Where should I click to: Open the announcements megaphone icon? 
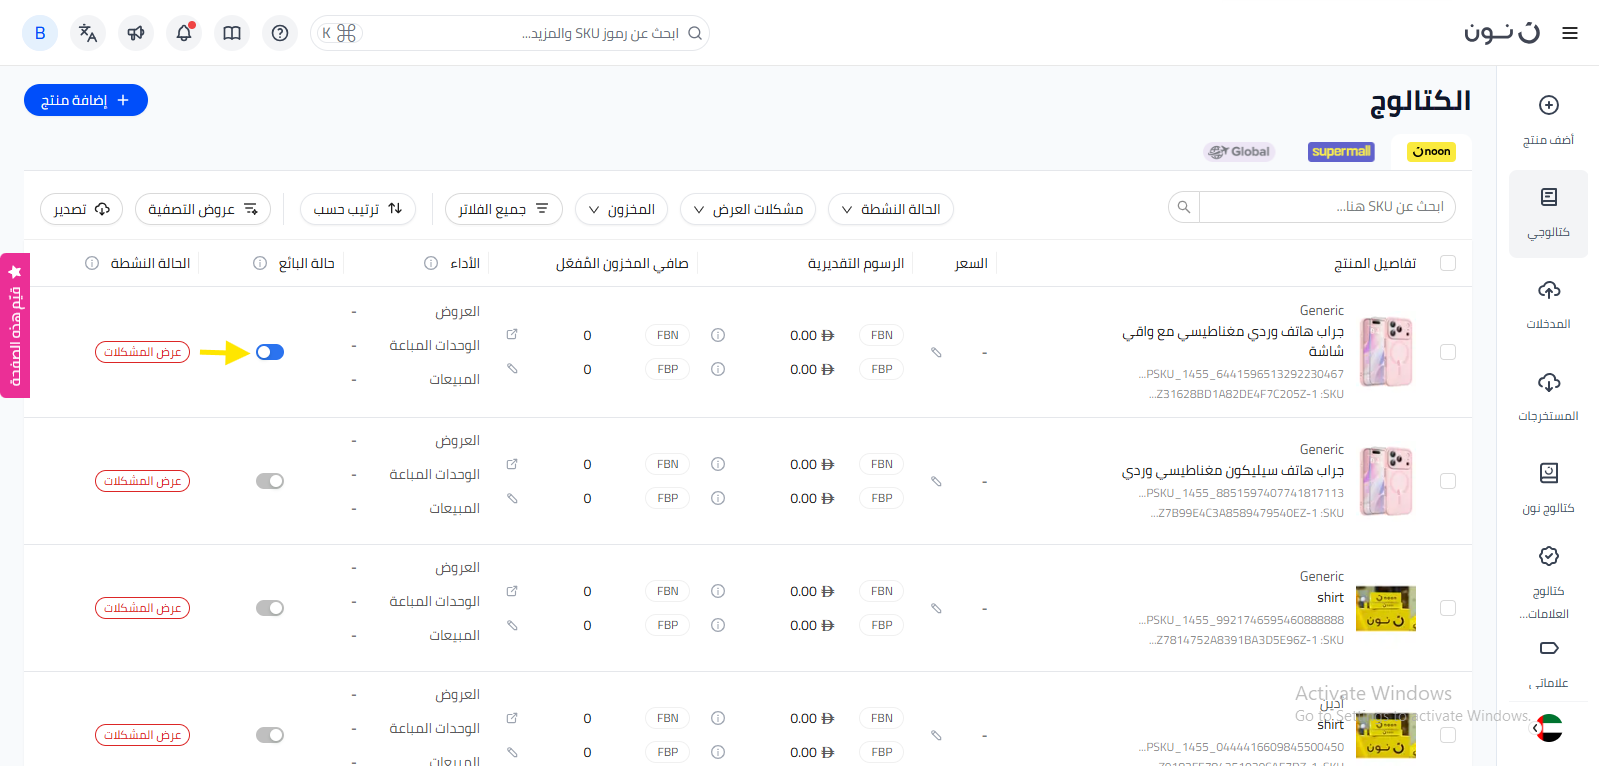[136, 33]
